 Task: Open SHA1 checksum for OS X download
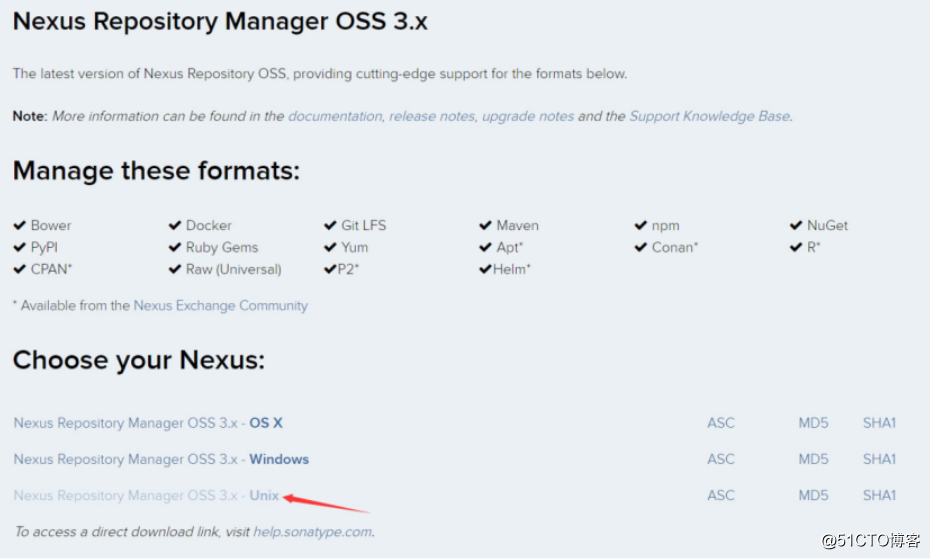point(879,423)
